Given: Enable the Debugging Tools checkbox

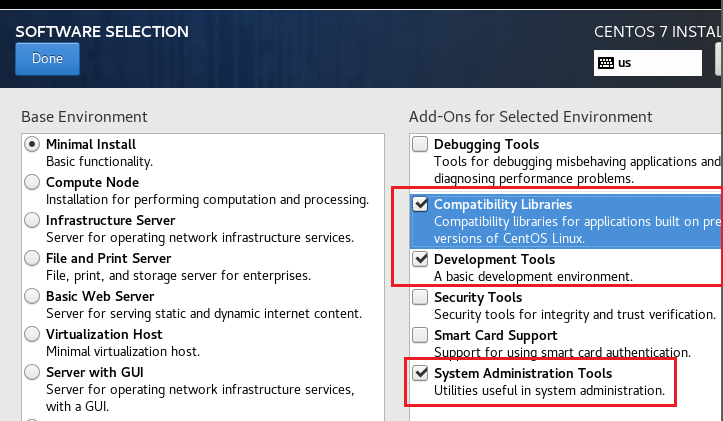Looking at the screenshot, I should (x=420, y=144).
